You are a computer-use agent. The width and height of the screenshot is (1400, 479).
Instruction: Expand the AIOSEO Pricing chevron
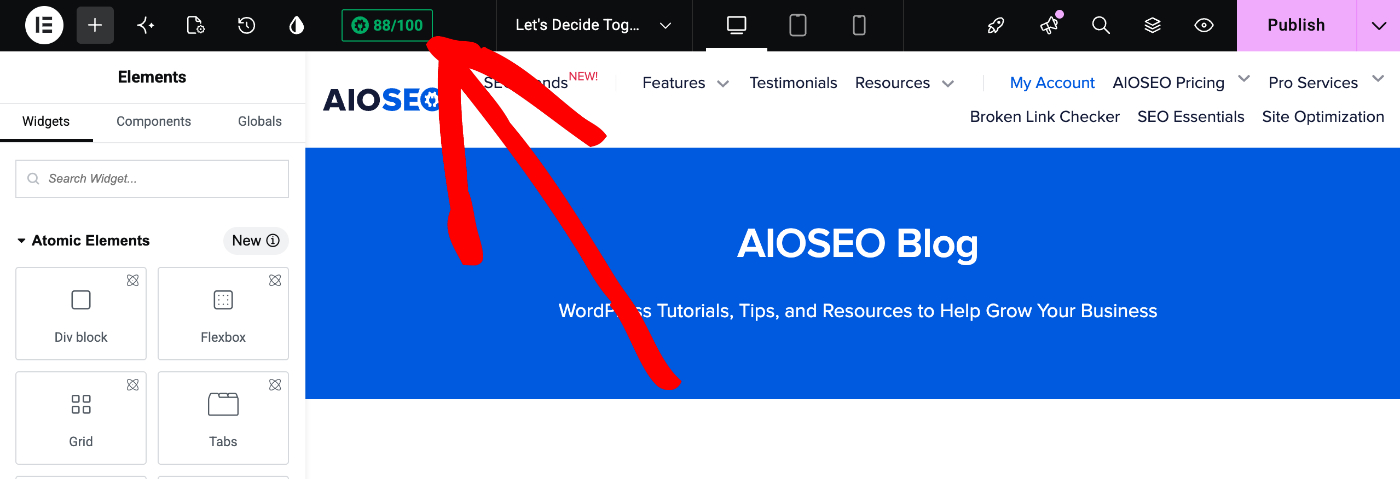(x=1244, y=78)
